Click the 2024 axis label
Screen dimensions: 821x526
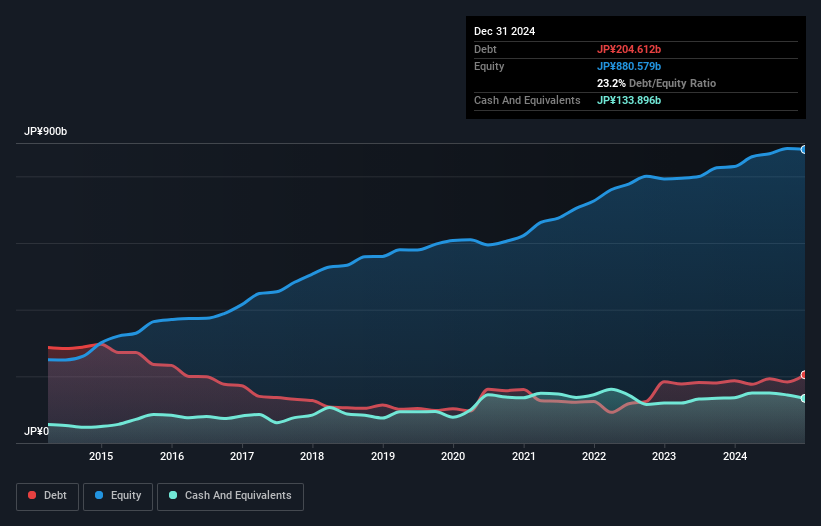(735, 456)
